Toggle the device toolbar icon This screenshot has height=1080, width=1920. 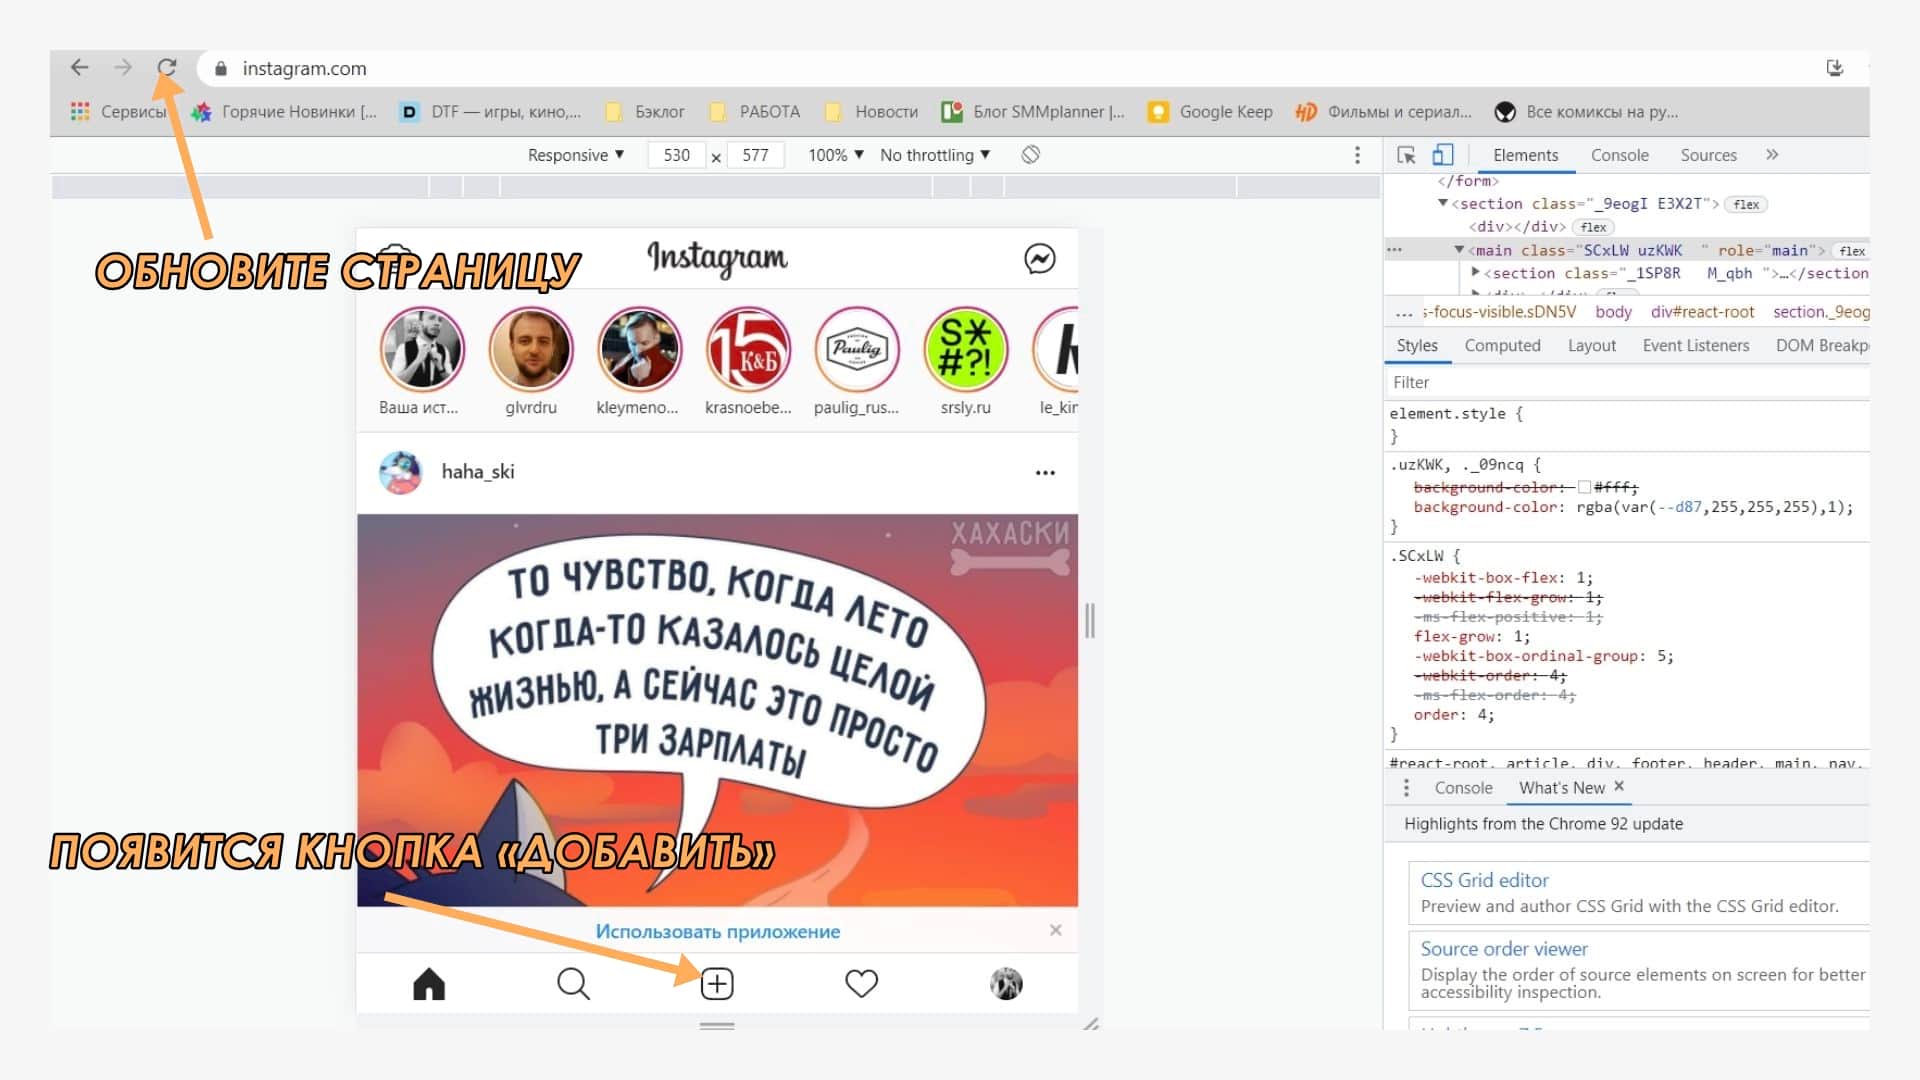point(1442,155)
